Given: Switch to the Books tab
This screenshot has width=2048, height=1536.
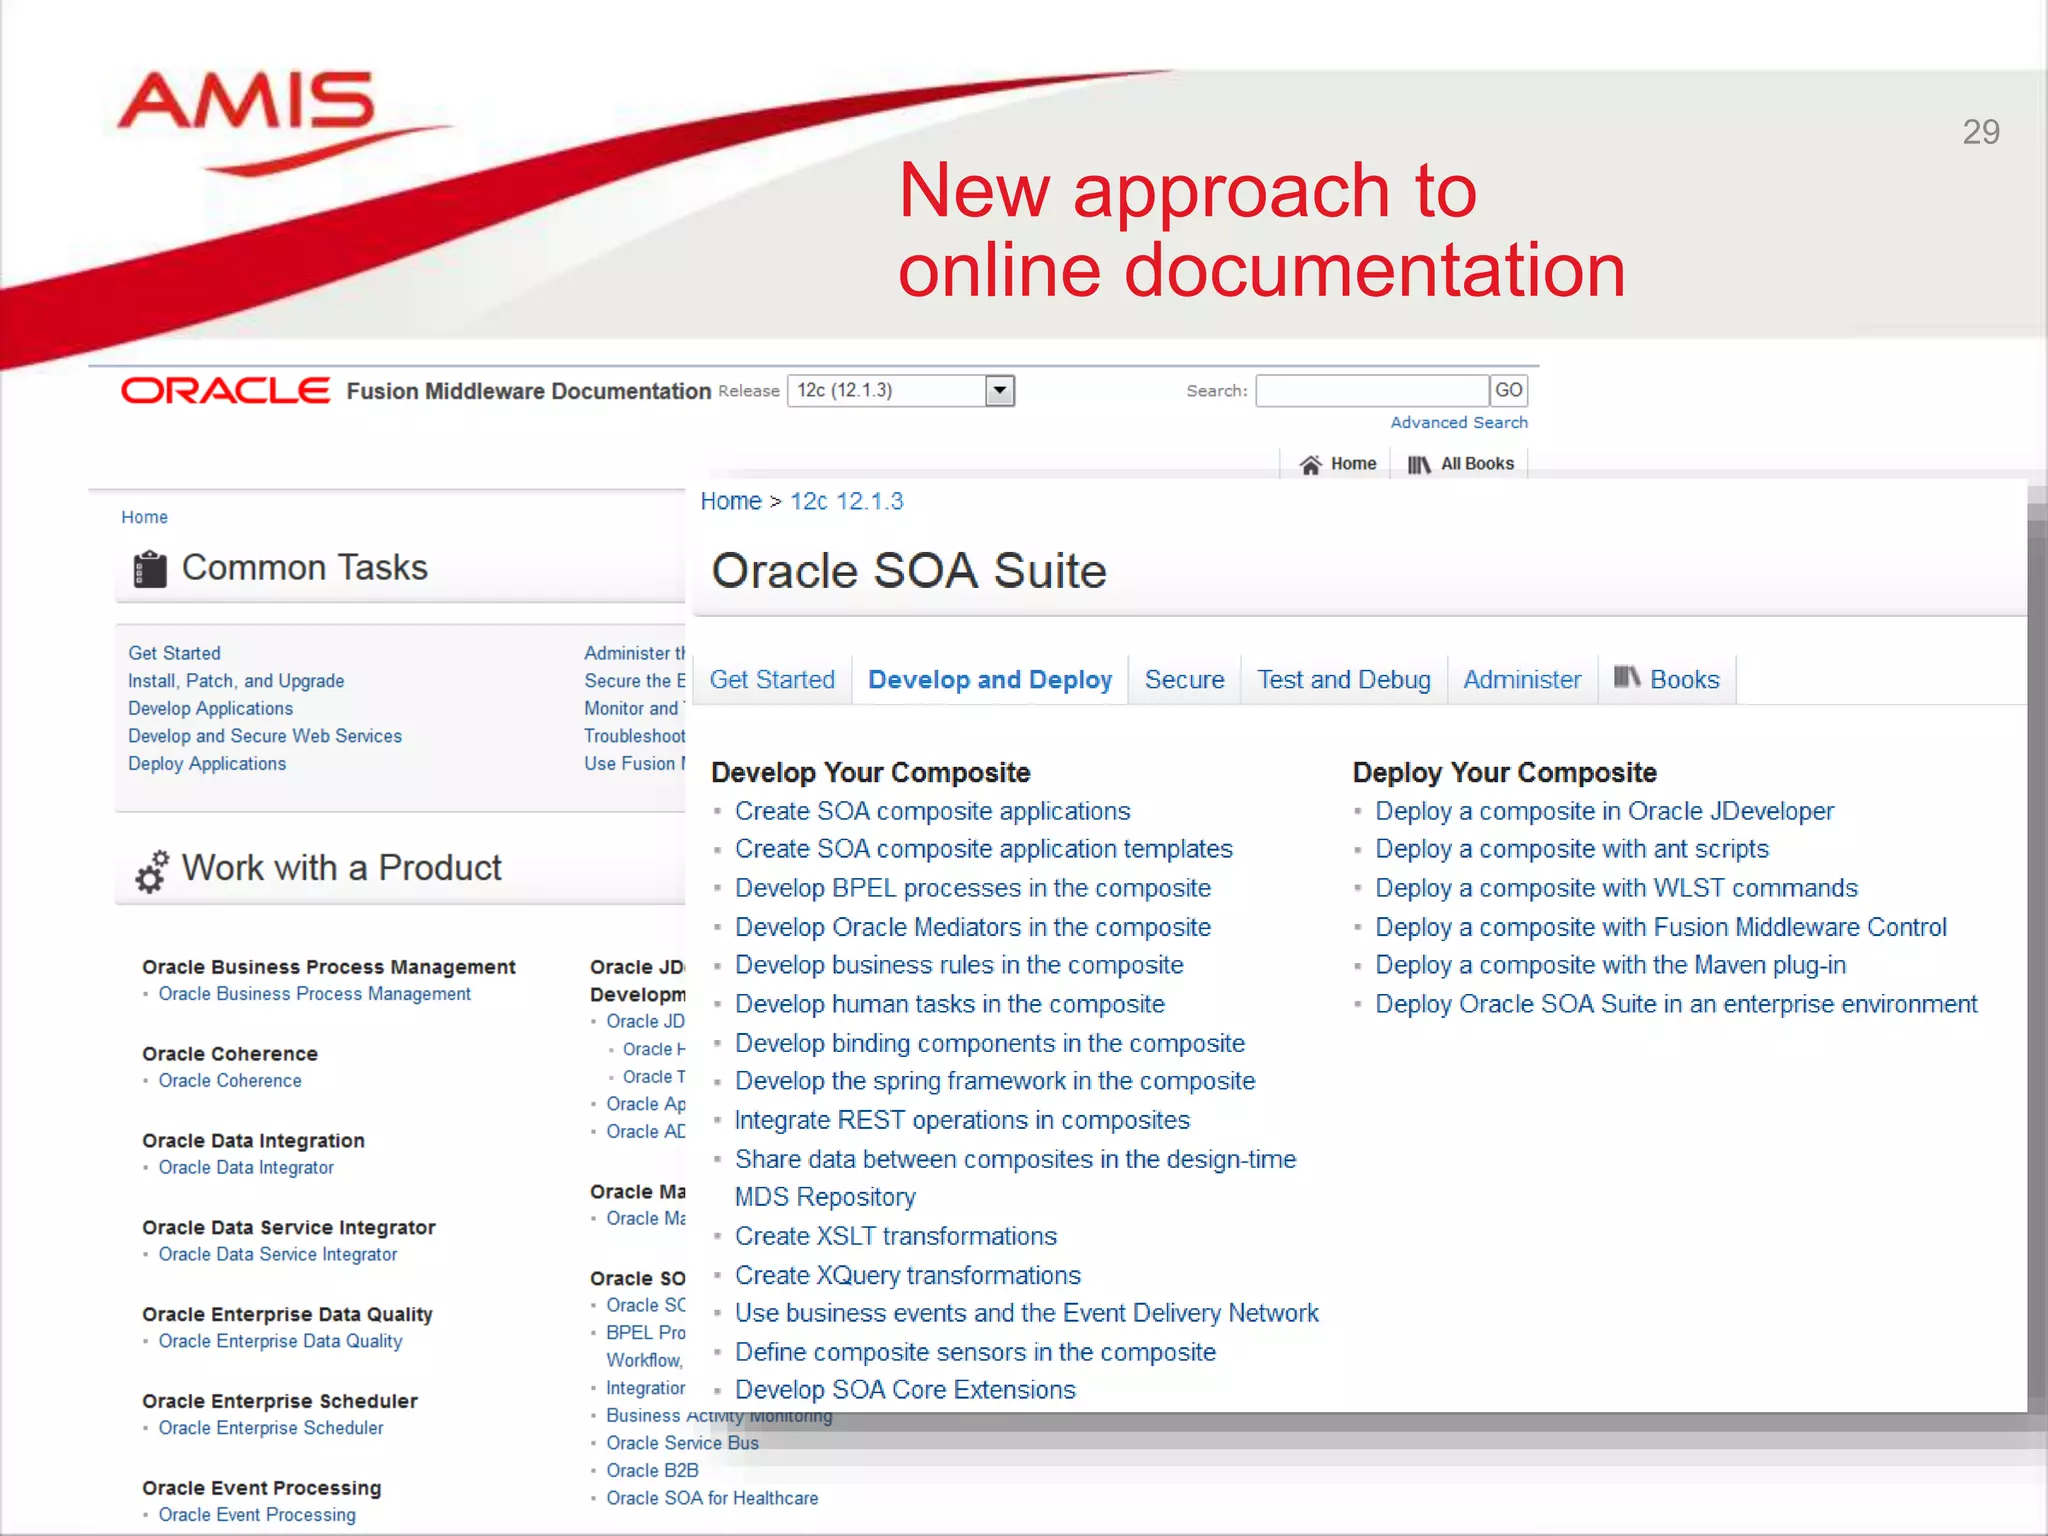Looking at the screenshot, I should 1667,680.
